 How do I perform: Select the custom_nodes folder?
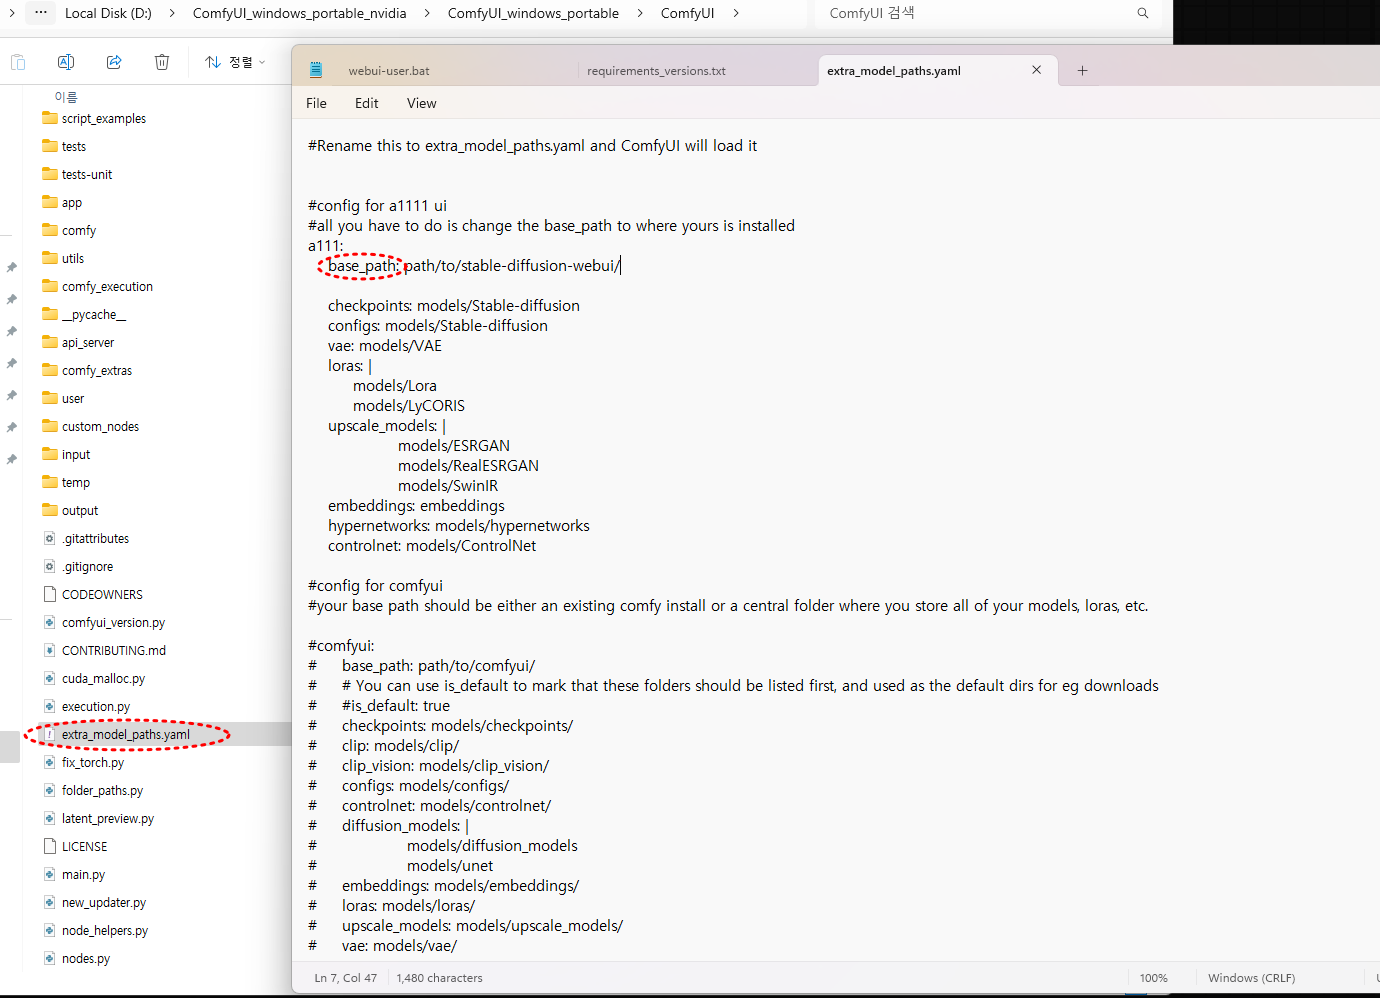click(x=100, y=426)
